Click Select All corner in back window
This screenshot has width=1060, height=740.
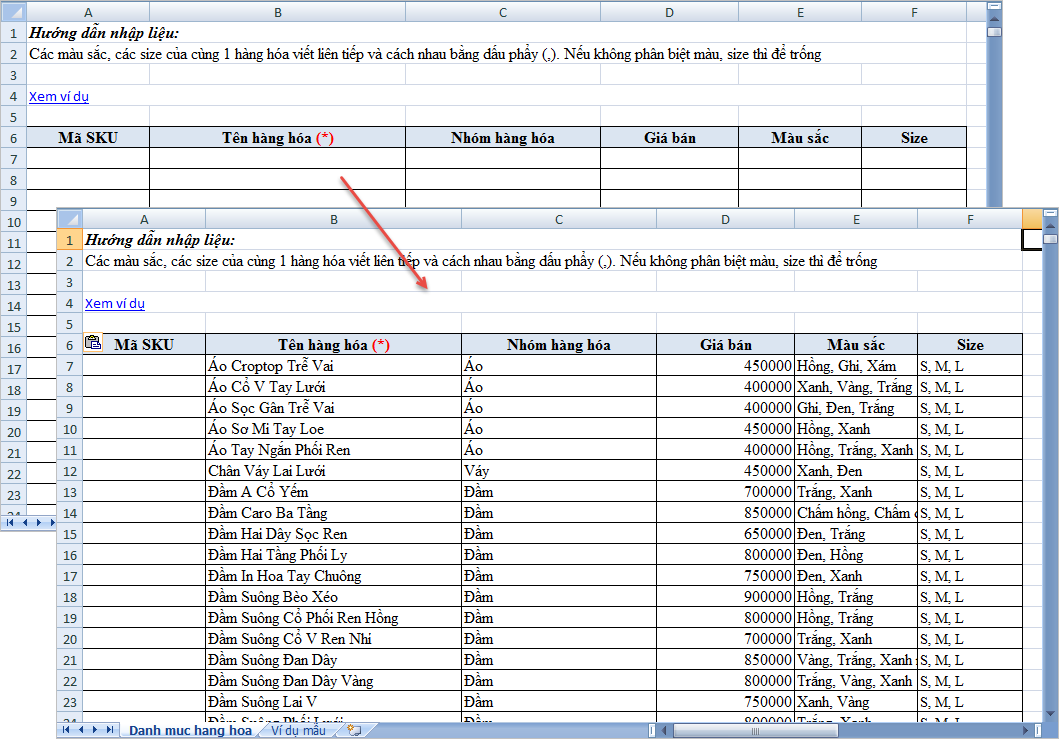[14, 11]
